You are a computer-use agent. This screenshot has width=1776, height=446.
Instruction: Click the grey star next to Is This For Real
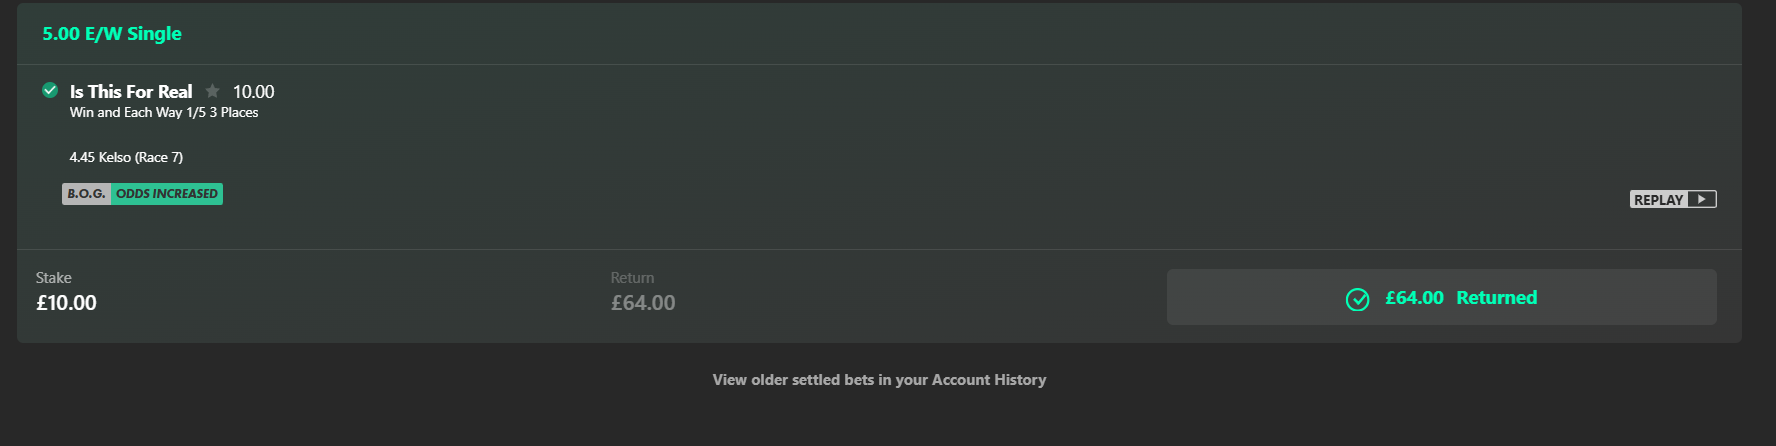[x=212, y=91]
